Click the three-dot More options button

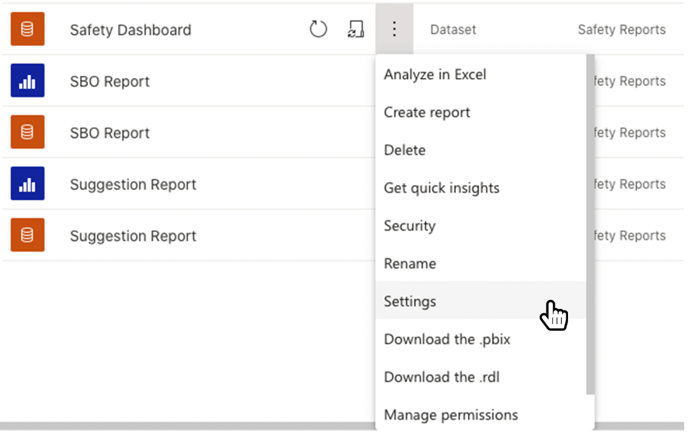(x=394, y=29)
